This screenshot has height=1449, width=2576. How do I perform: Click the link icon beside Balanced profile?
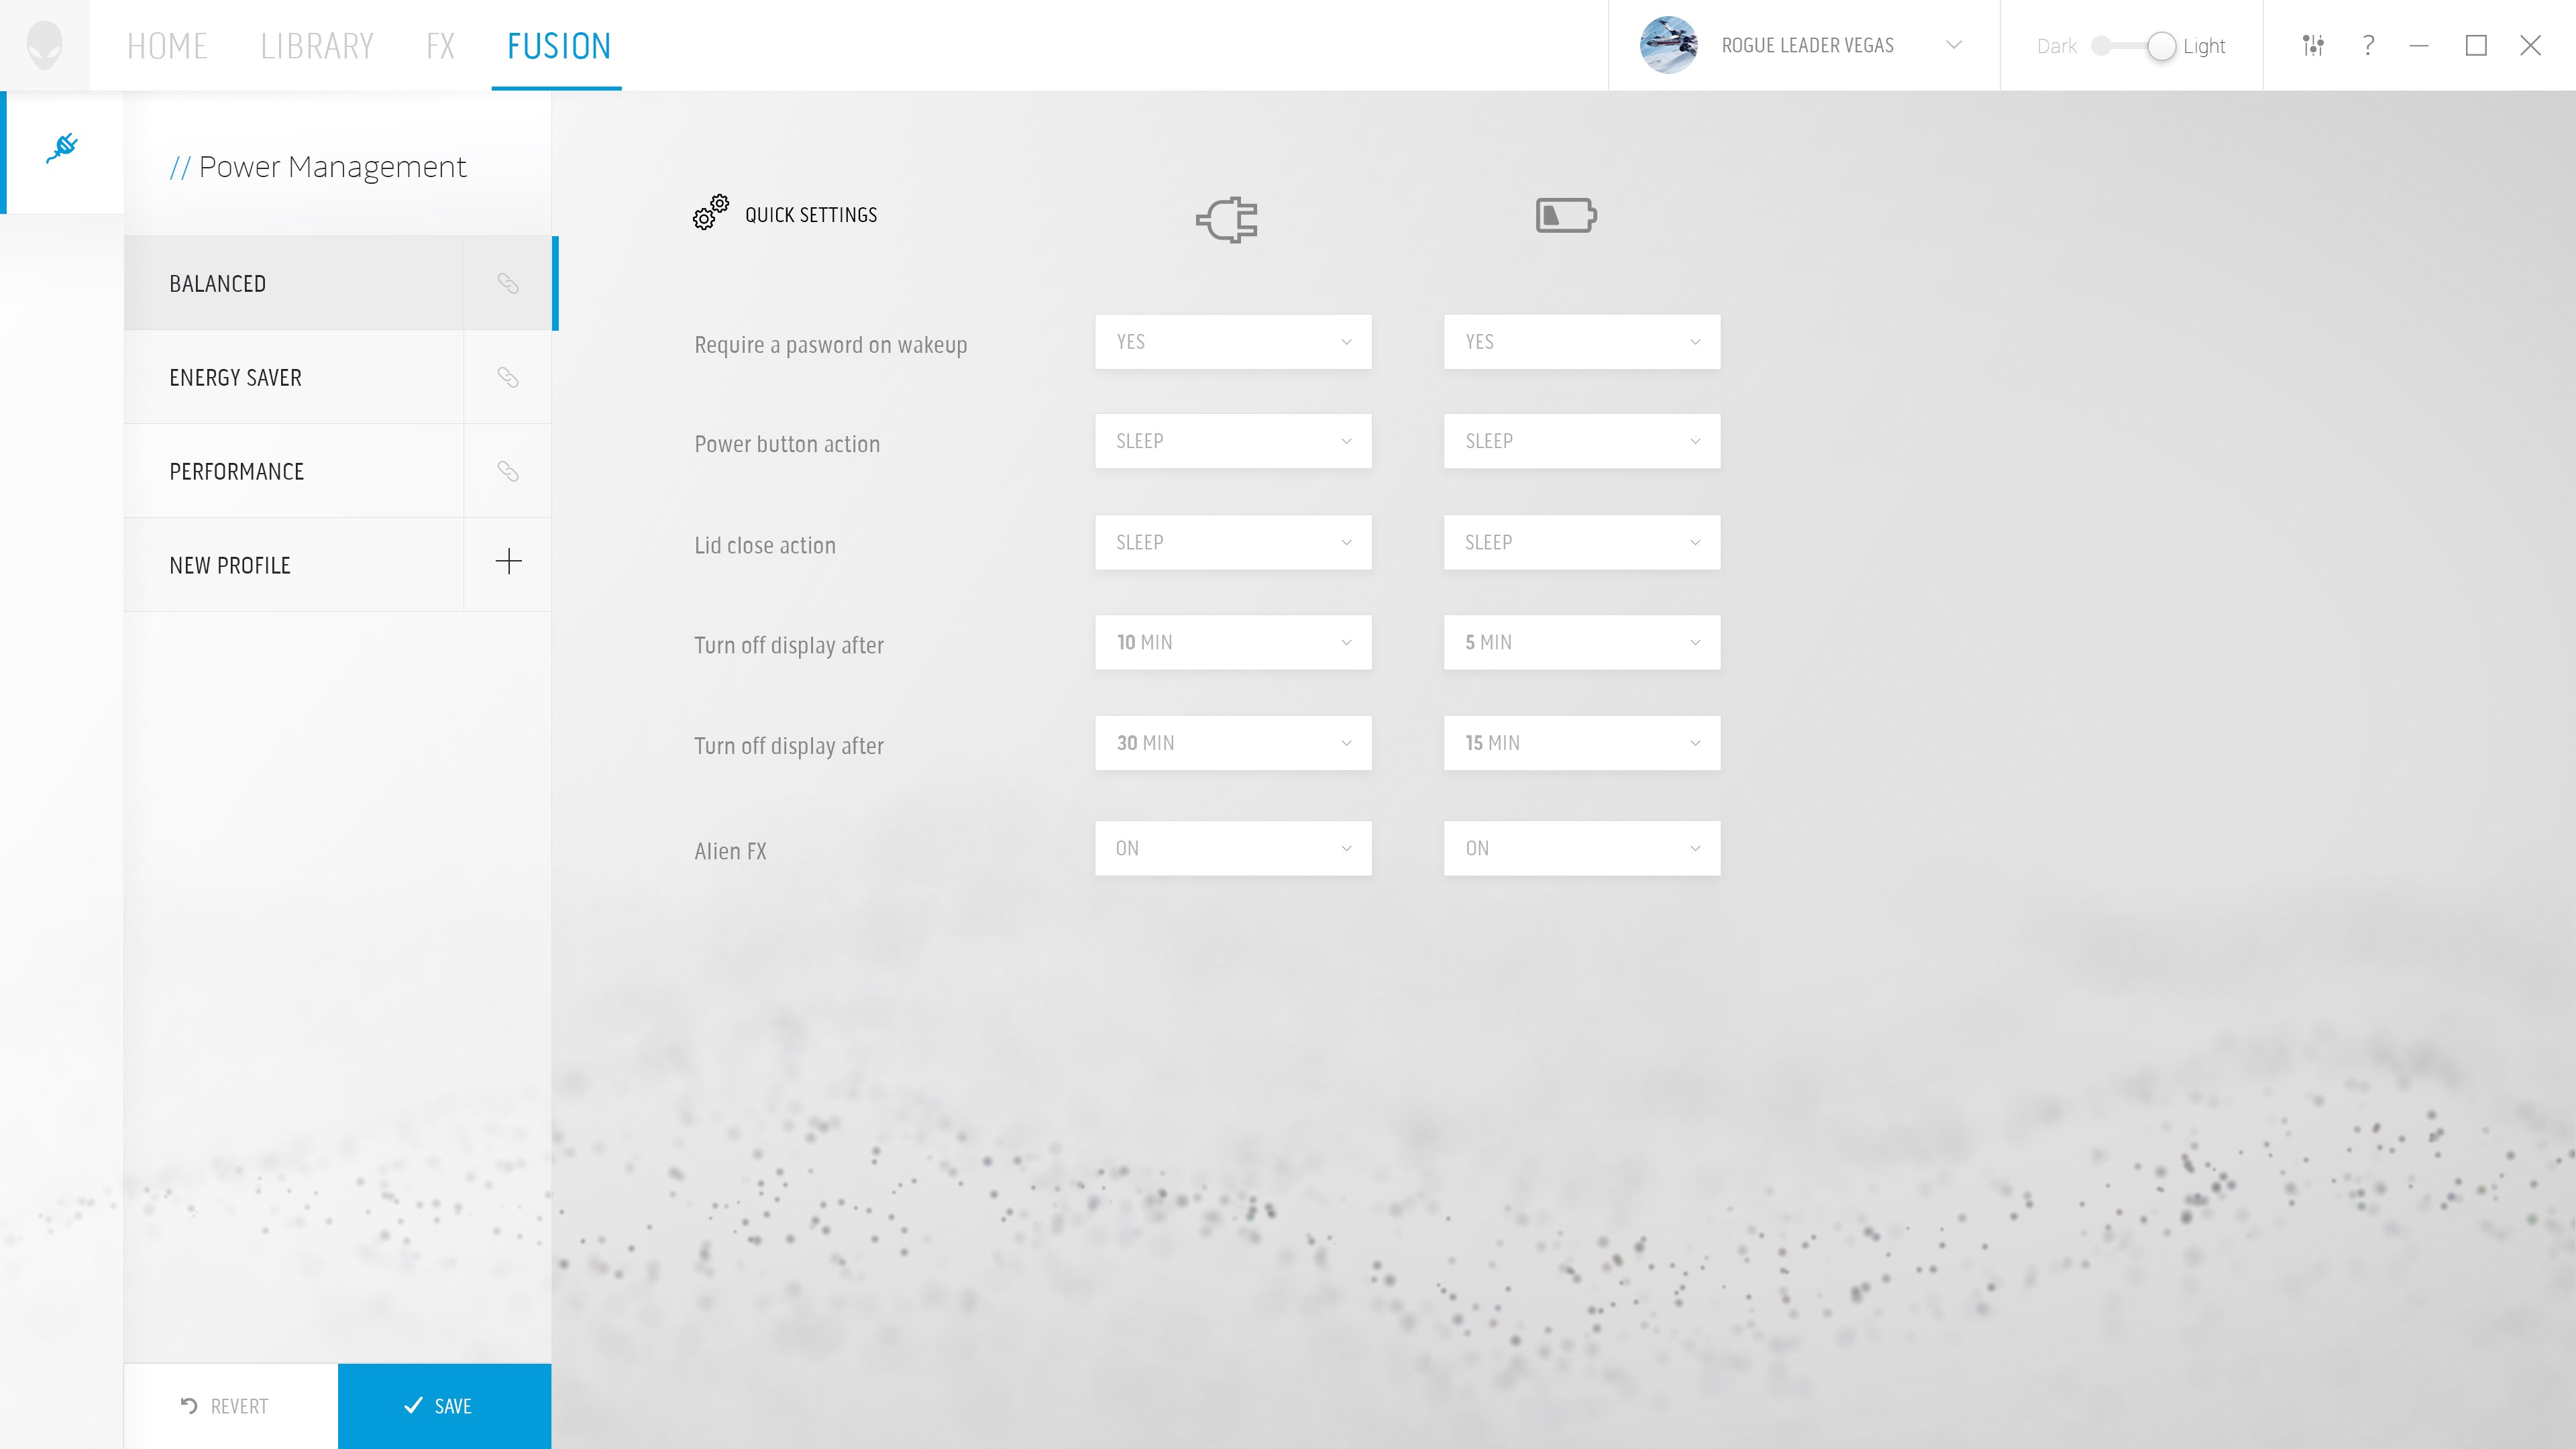click(508, 284)
